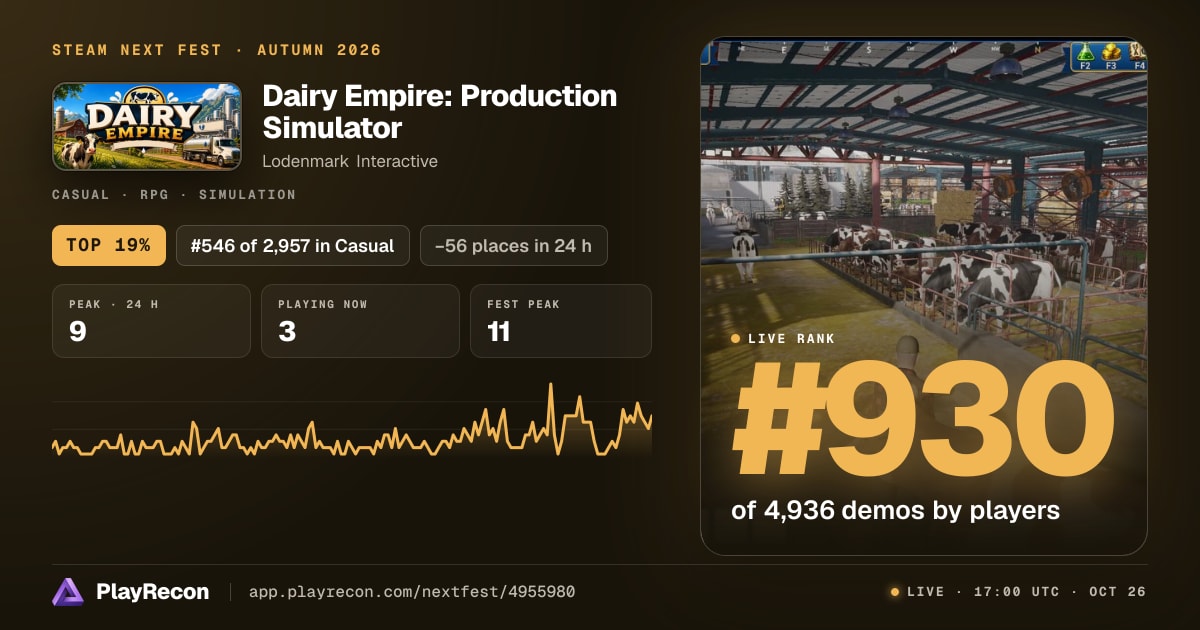Select the Peak 24 H stat card

(151, 321)
